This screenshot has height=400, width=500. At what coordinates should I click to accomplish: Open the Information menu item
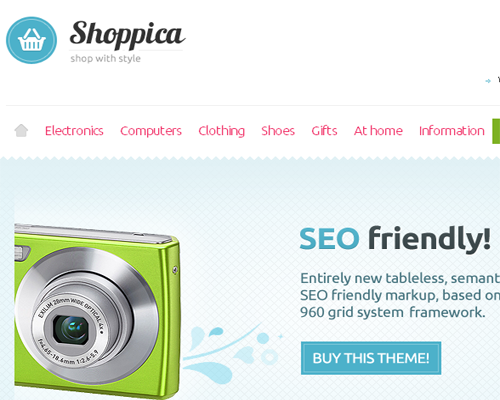click(x=452, y=131)
